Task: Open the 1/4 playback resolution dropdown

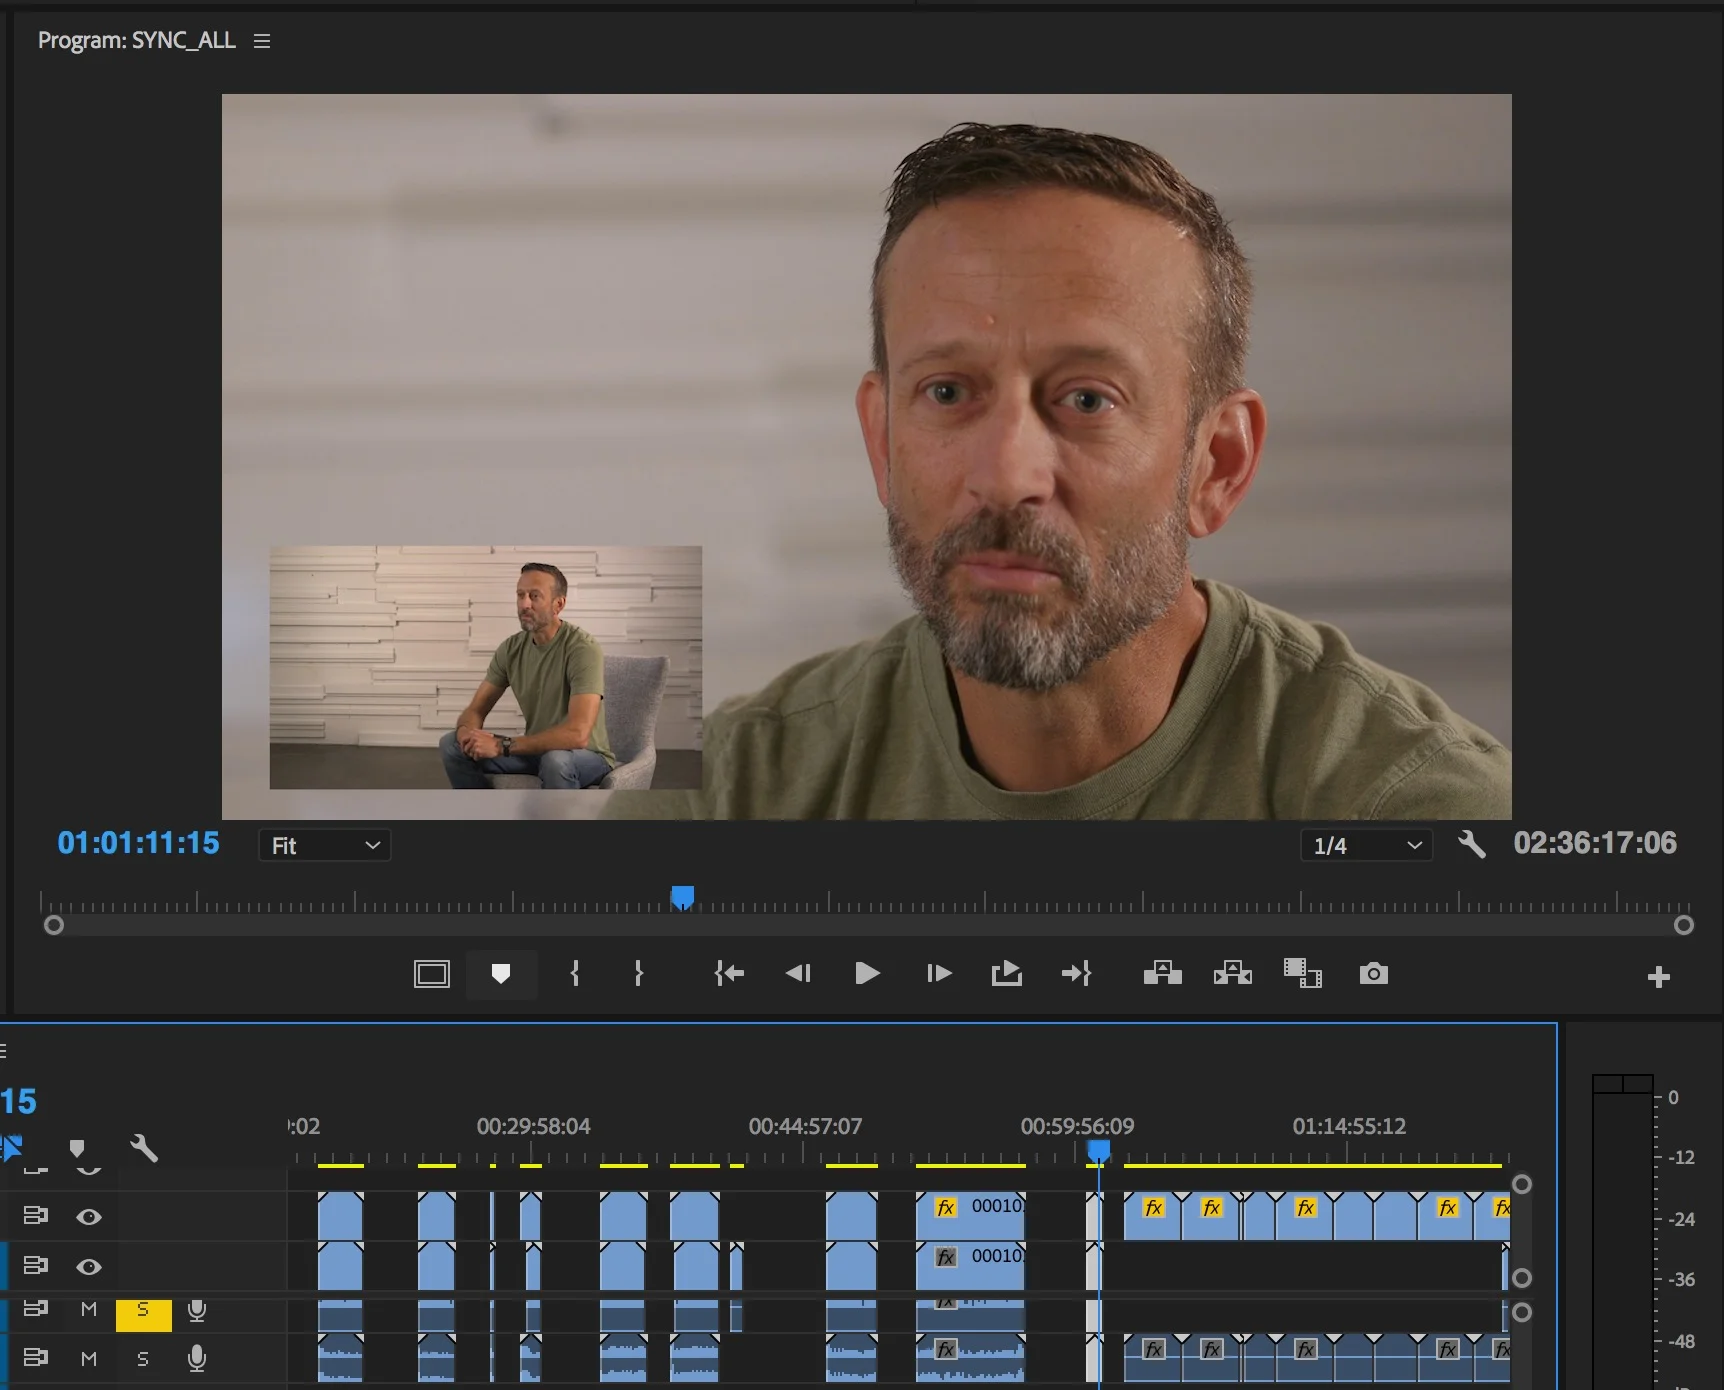Action: pos(1366,845)
